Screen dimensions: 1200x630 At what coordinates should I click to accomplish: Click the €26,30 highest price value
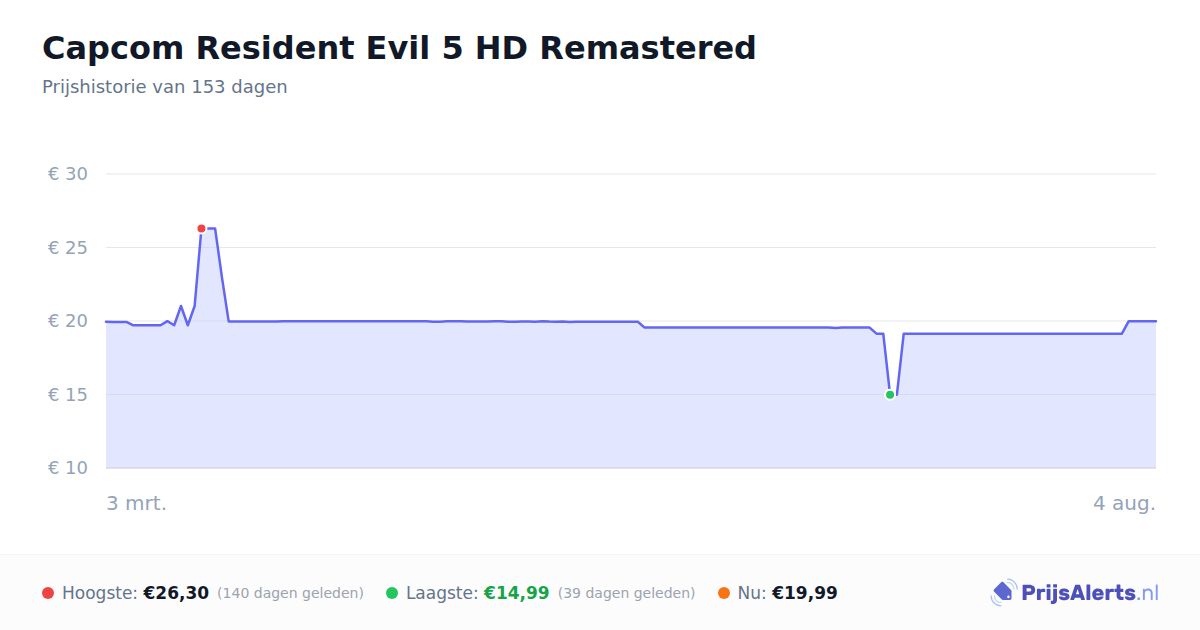pyautogui.click(x=176, y=593)
